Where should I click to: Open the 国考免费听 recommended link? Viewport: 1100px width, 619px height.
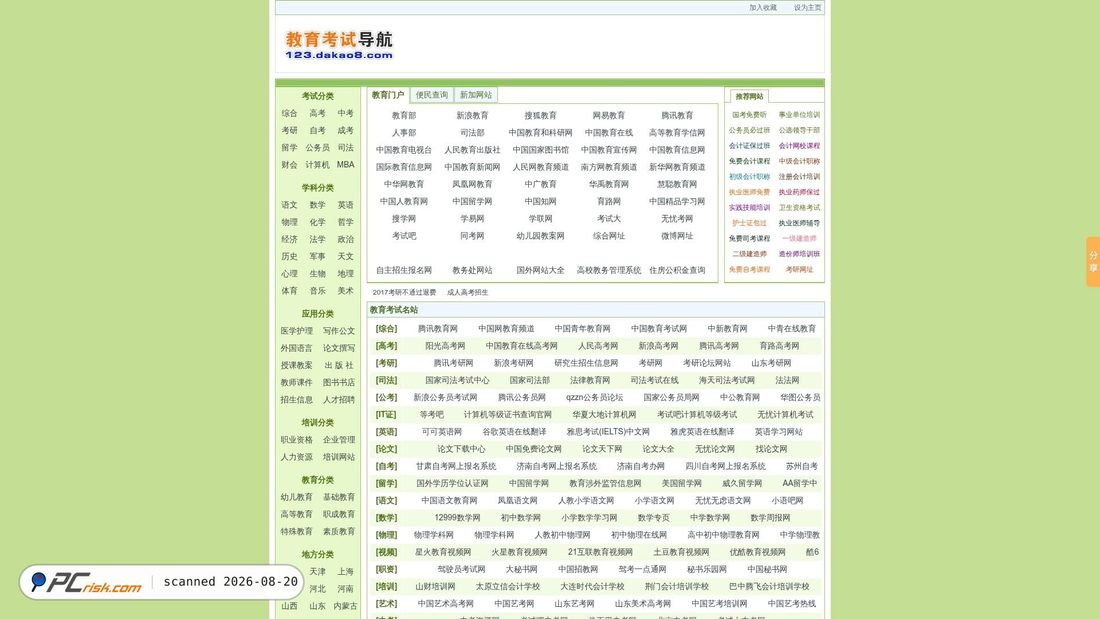pyautogui.click(x=749, y=115)
